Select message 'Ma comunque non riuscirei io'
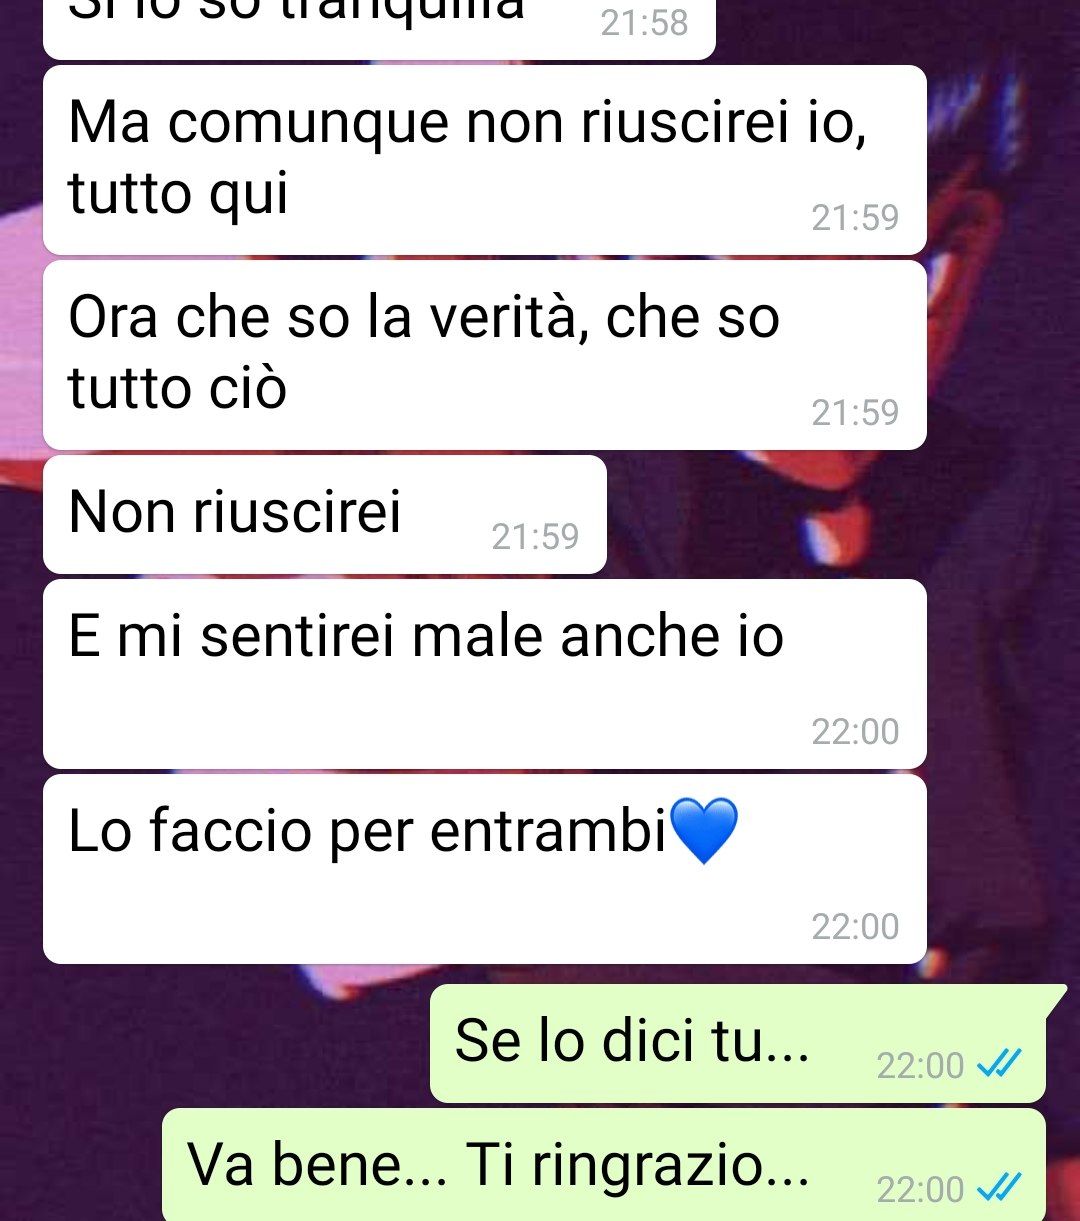The image size is (1080, 1221). 484,160
